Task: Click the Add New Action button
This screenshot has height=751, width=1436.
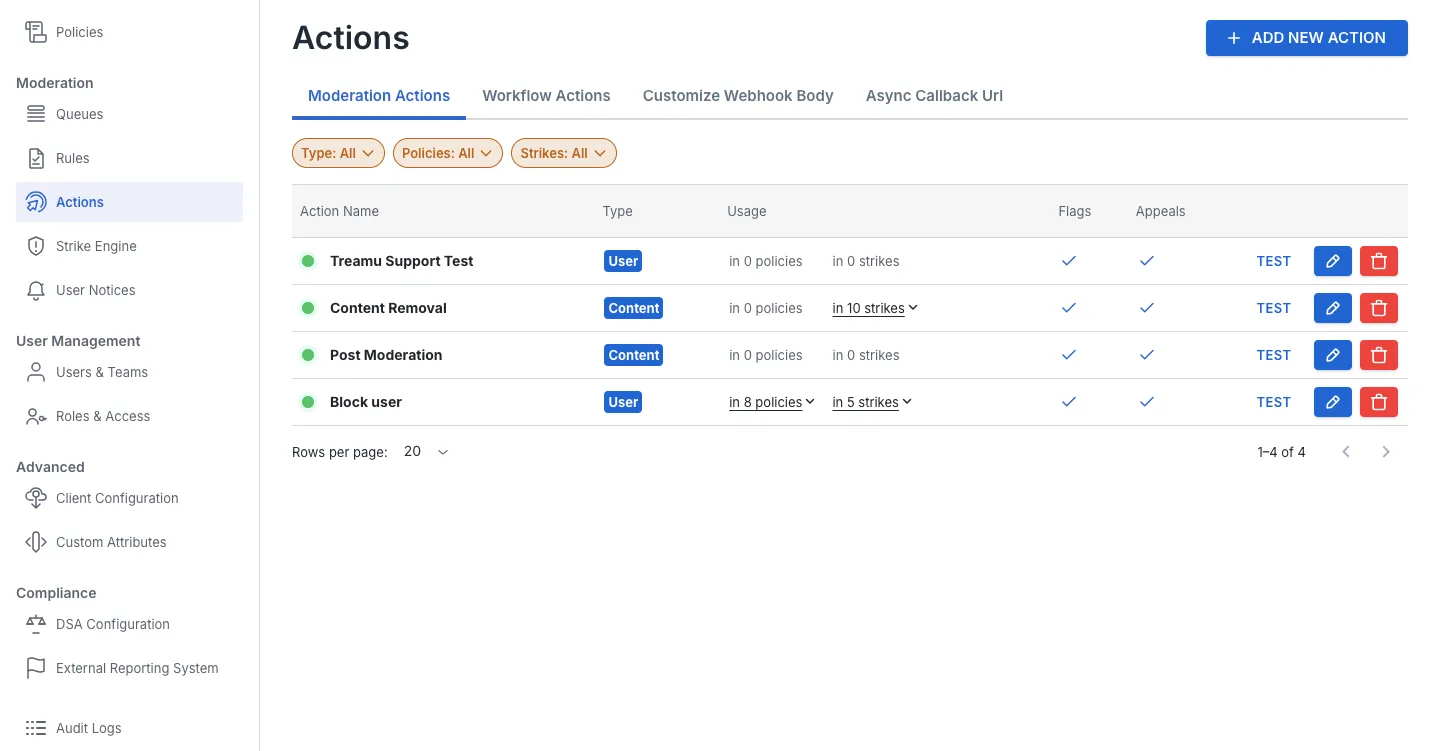Action: pyautogui.click(x=1306, y=38)
